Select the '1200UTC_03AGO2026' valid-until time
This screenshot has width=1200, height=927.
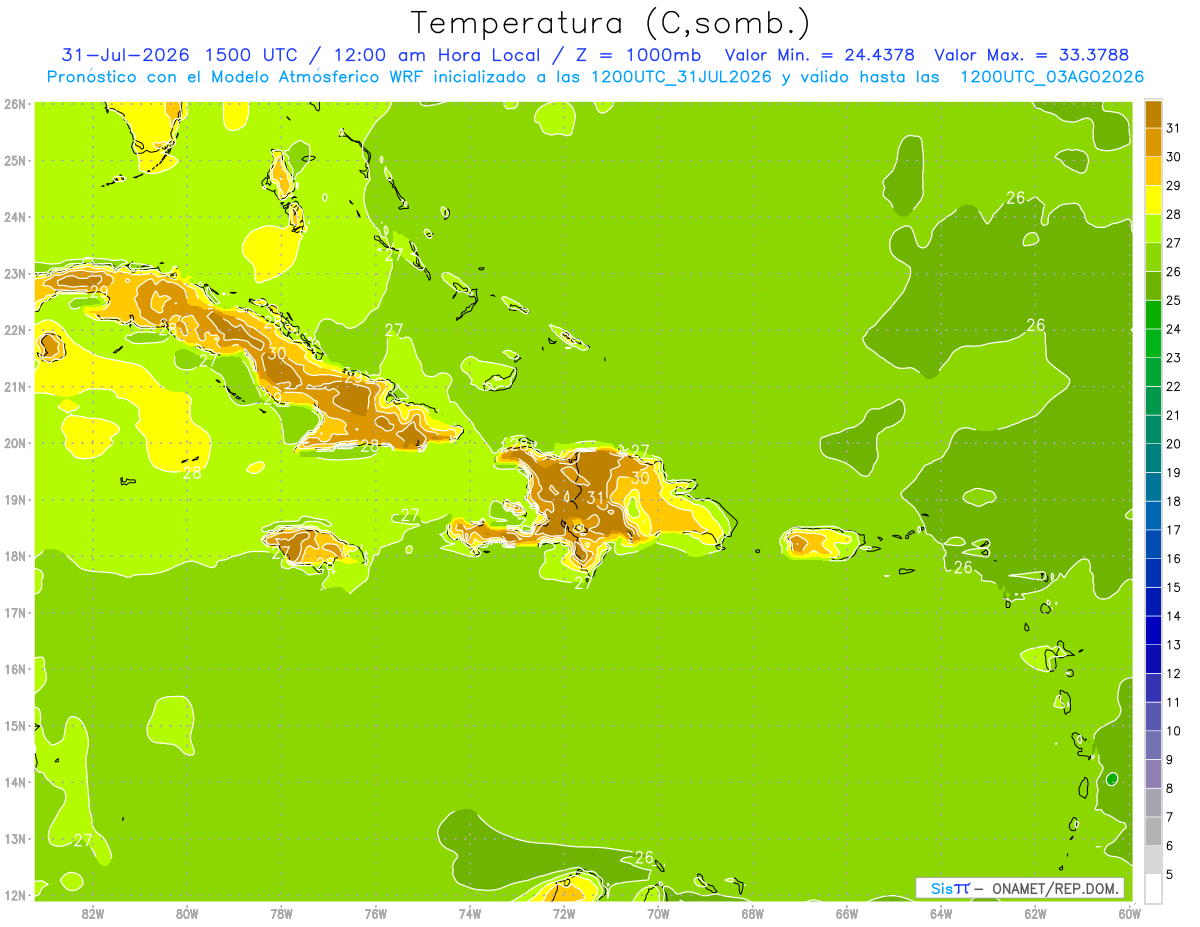(x=1052, y=77)
